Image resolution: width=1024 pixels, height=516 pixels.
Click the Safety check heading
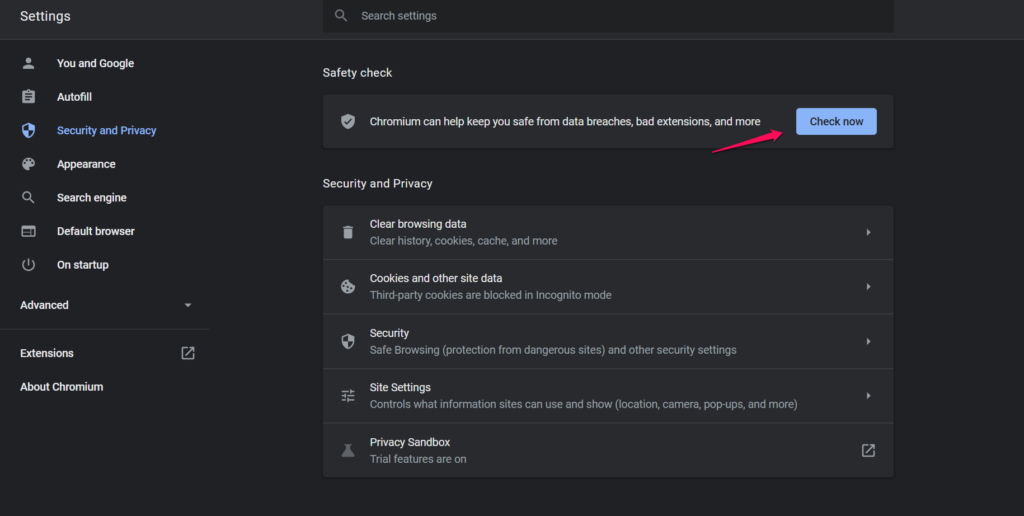click(x=357, y=73)
